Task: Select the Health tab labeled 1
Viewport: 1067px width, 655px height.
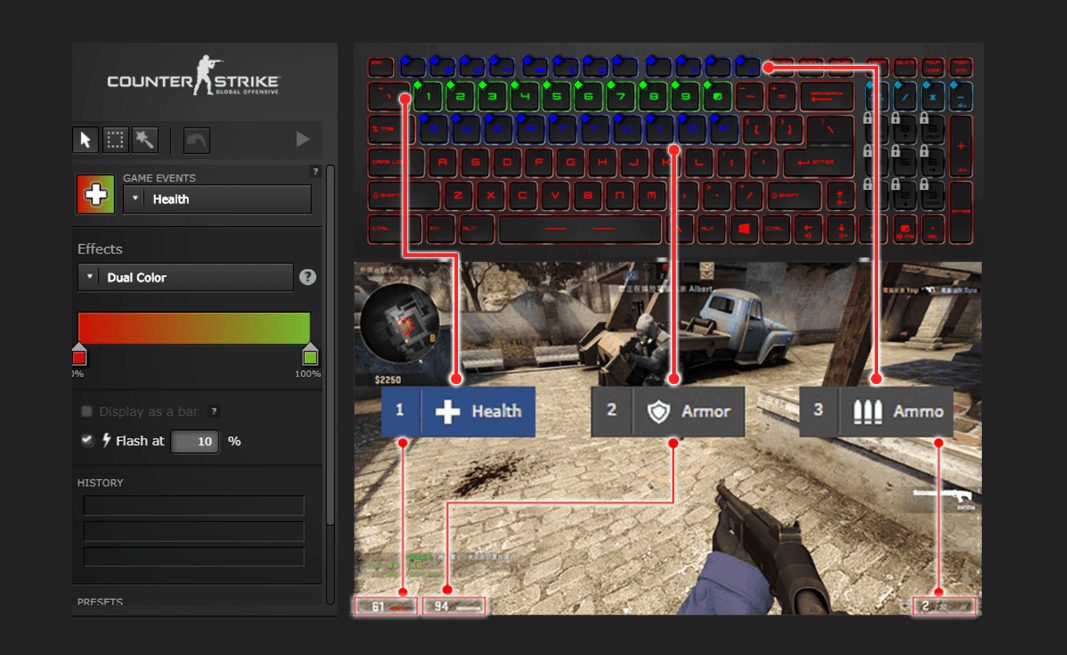Action: pos(458,411)
